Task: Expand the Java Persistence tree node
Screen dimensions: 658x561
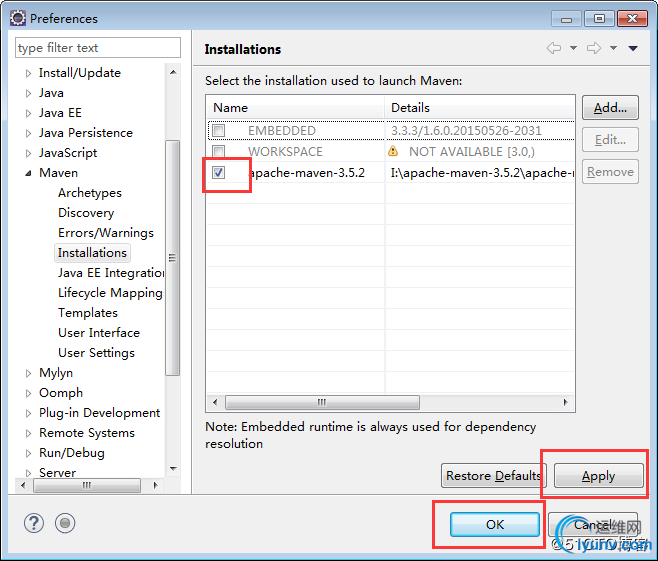Action: [x=28, y=133]
